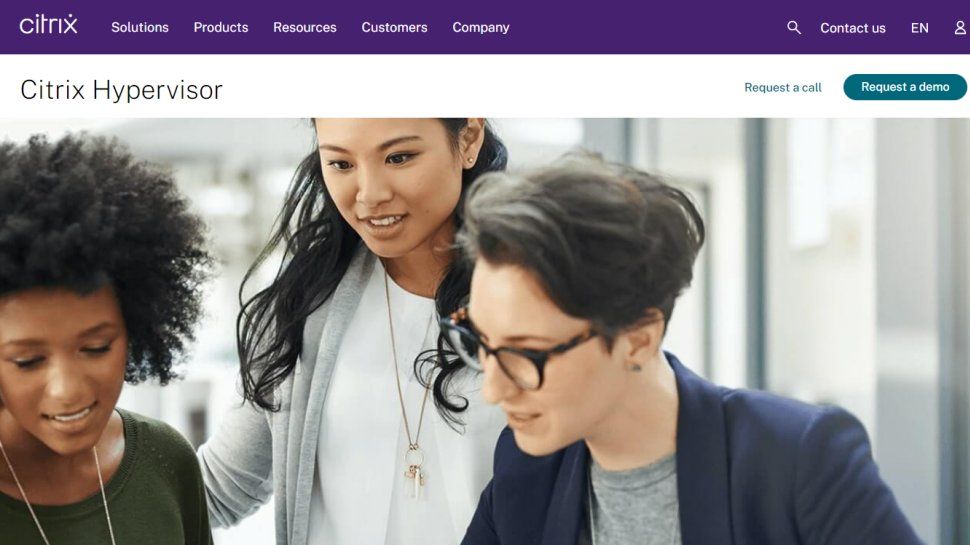Click the Citrix Hypervisor page heading
This screenshot has height=545, width=970.
[x=121, y=90]
